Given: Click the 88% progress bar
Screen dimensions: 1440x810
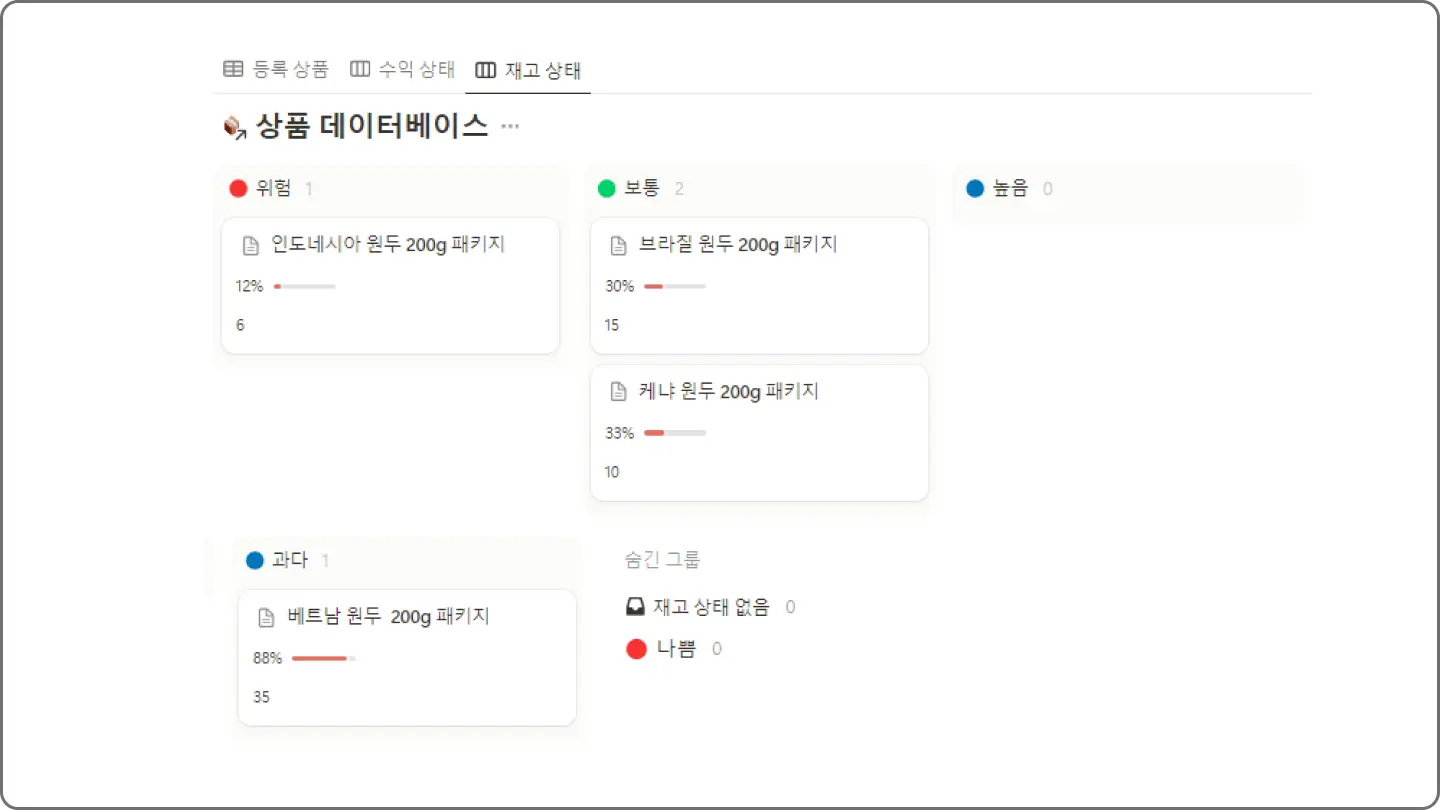Looking at the screenshot, I should (323, 658).
